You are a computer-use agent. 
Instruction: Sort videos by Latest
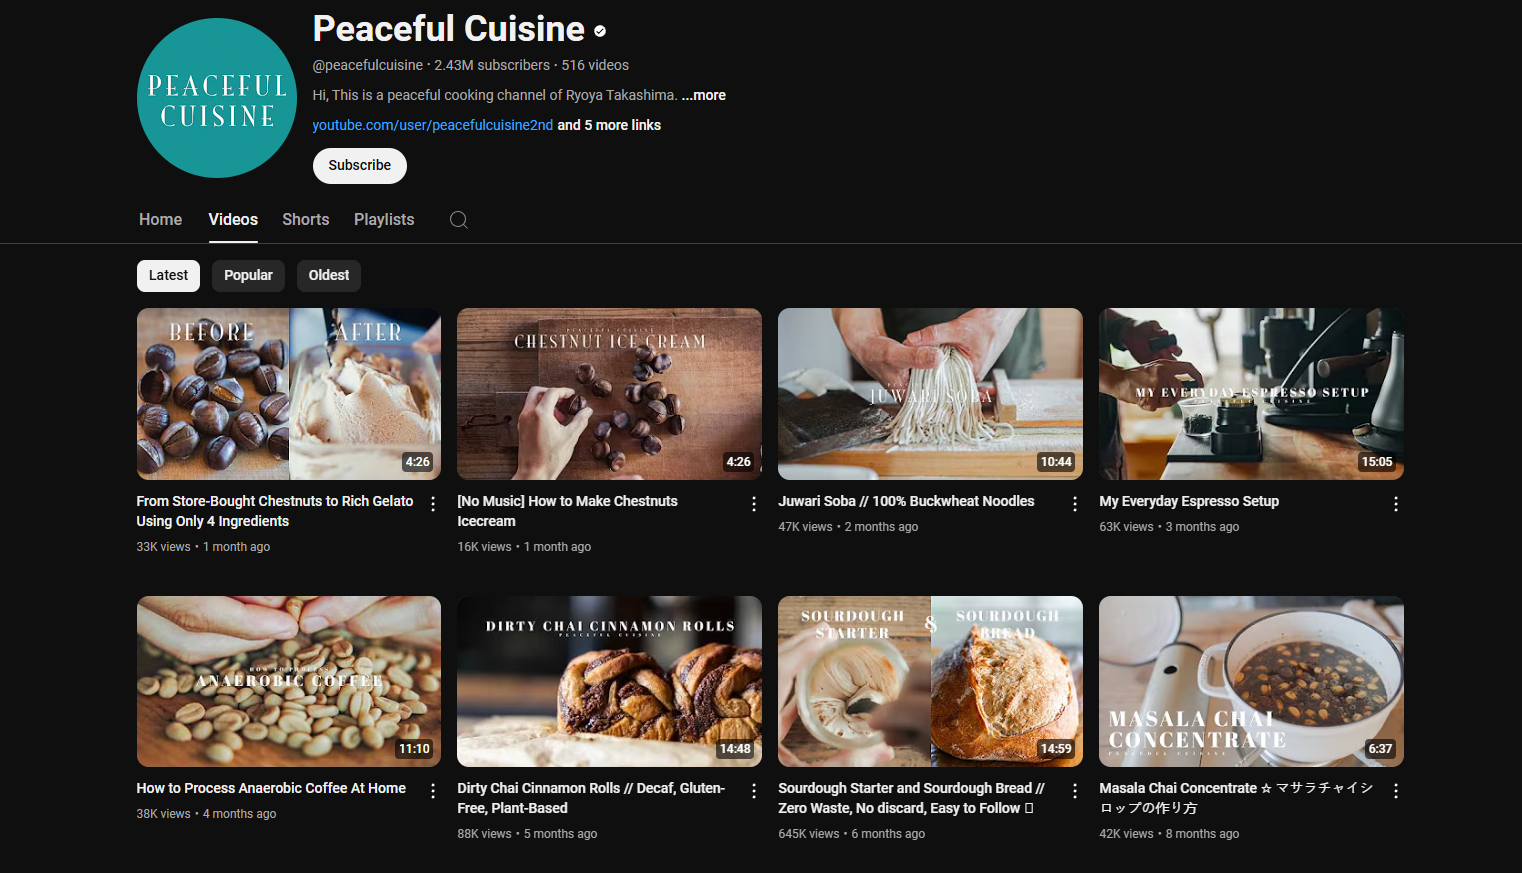click(x=168, y=276)
